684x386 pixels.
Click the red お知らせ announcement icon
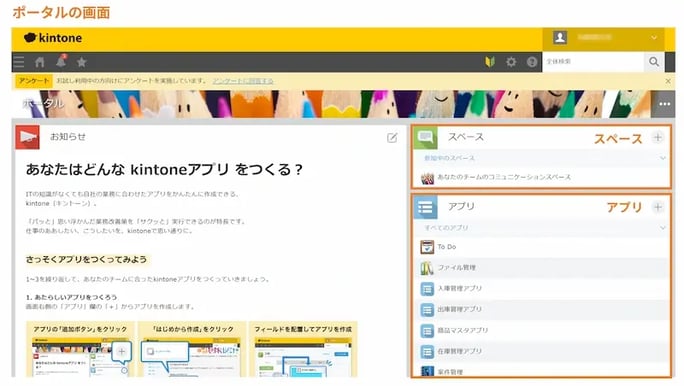tap(27, 137)
